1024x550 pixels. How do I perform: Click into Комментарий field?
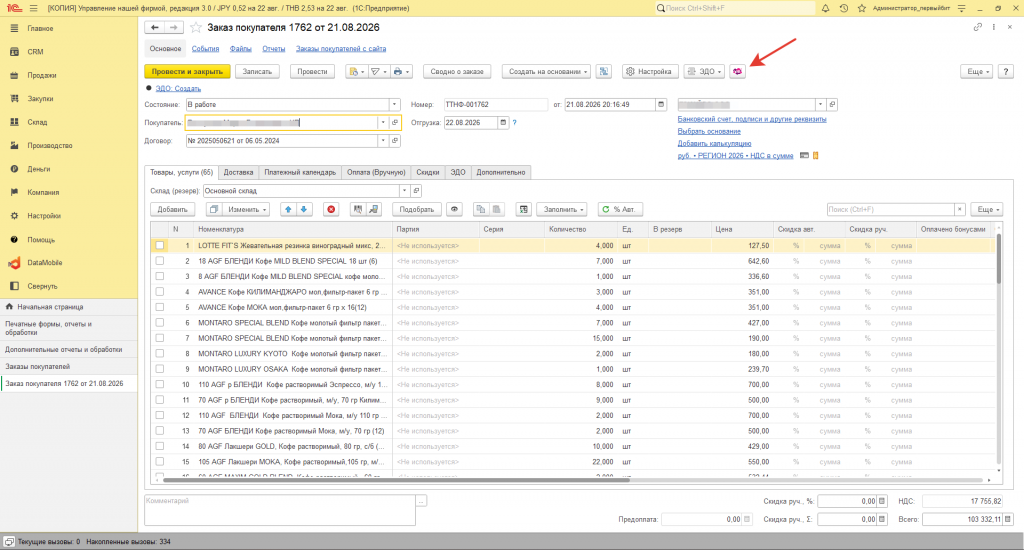280,510
